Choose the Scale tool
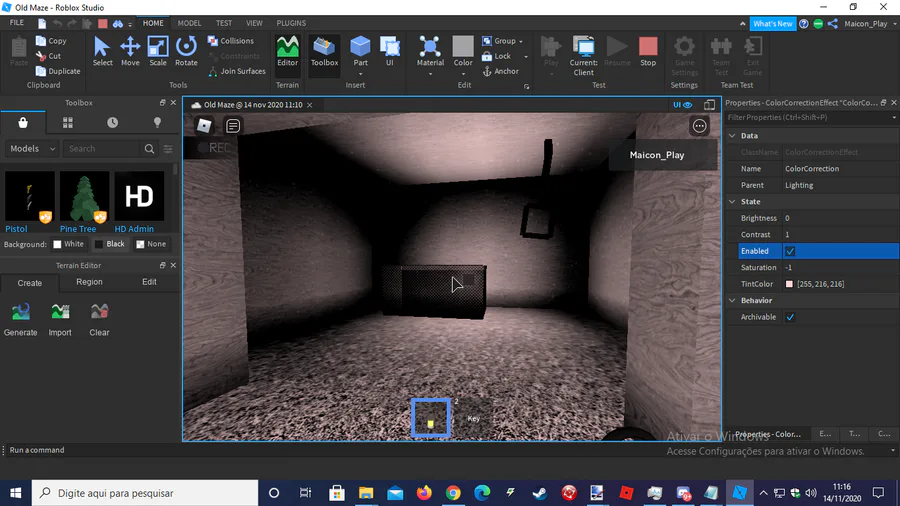Image resolution: width=900 pixels, height=506 pixels. (158, 51)
